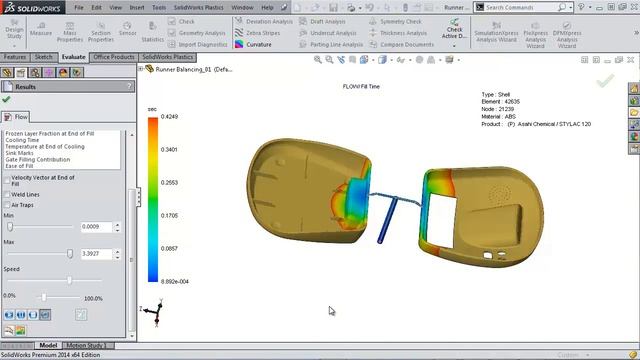Enable Weld Lines checkbox

[x=7, y=194]
